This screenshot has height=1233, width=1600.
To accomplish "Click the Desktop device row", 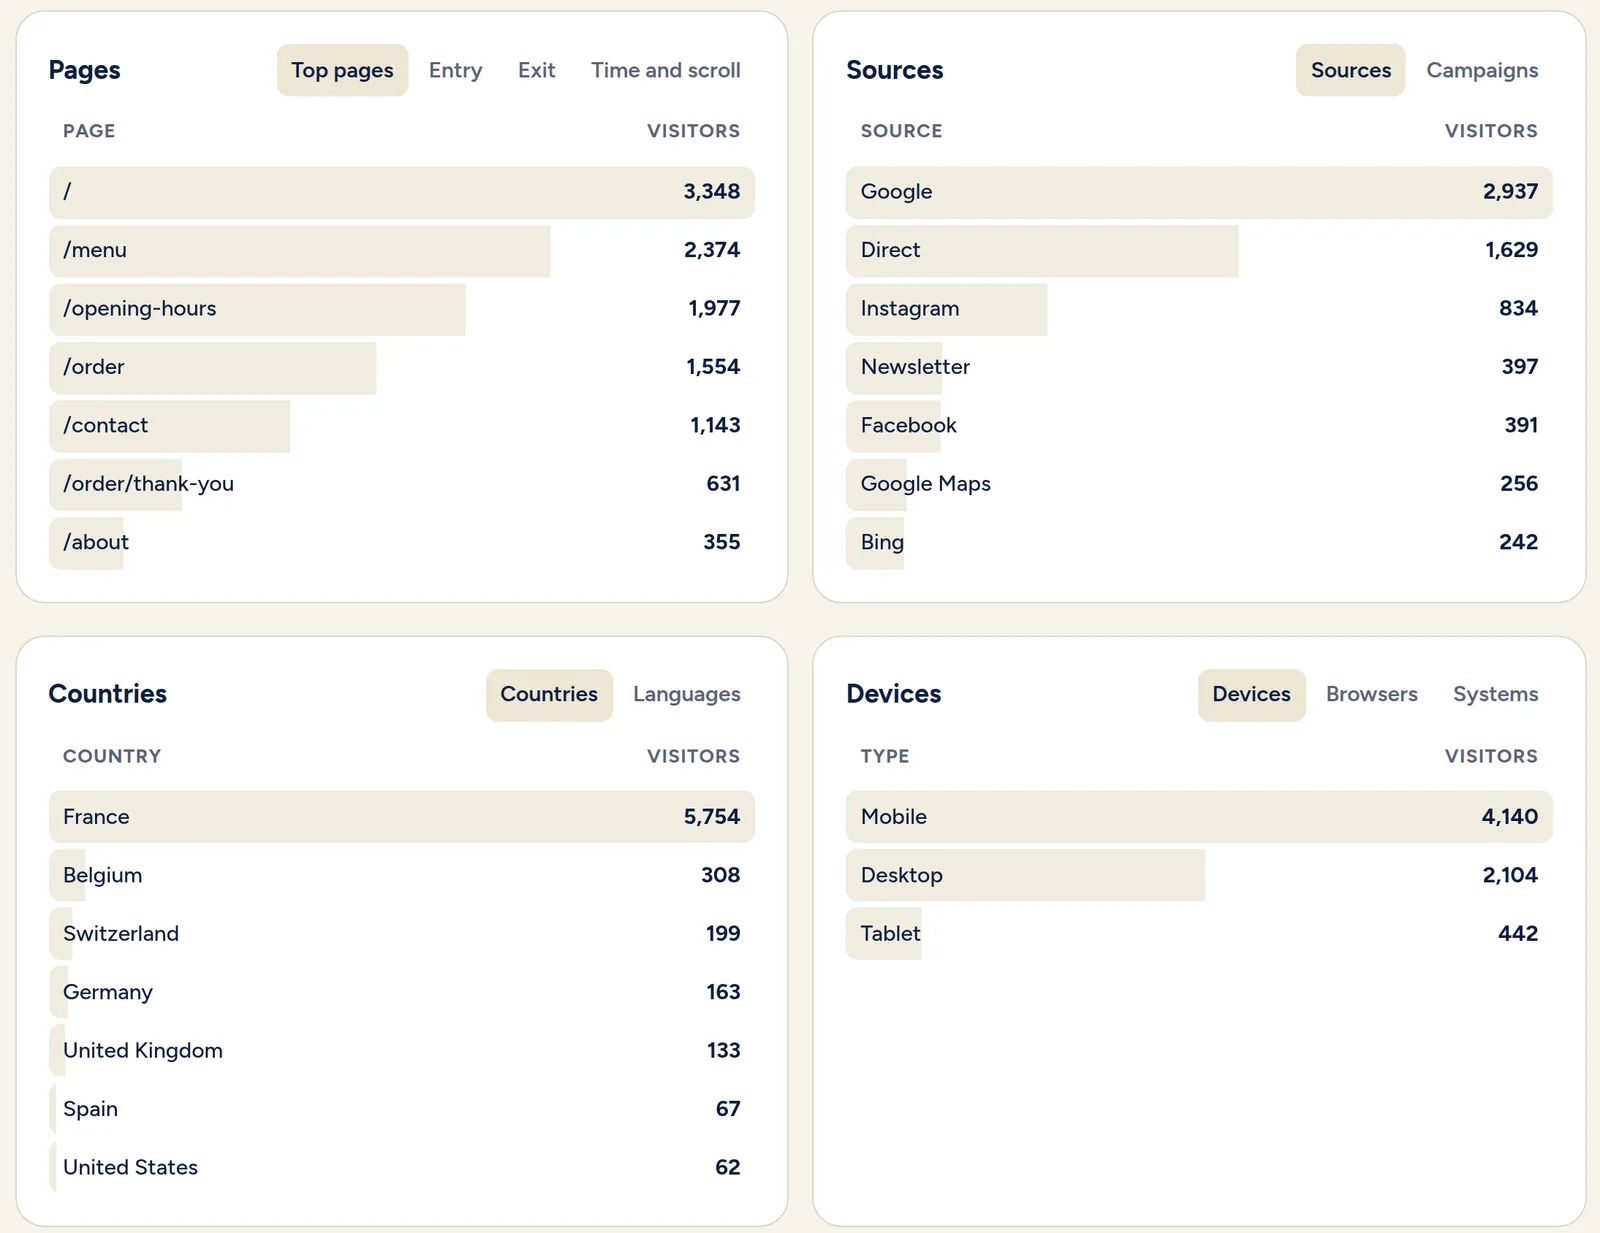I will pyautogui.click(x=1199, y=876).
